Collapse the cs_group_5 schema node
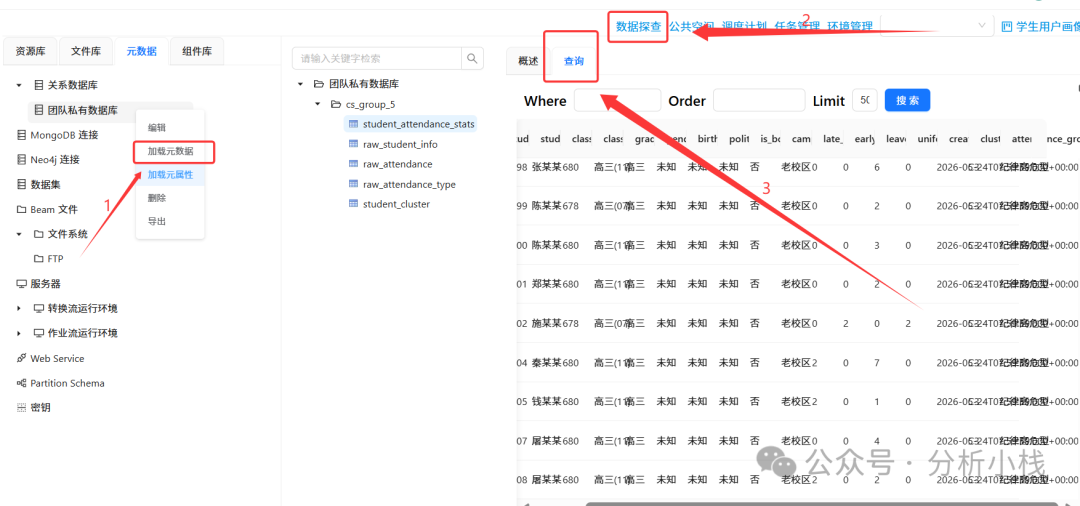The height and width of the screenshot is (506, 1080). pos(317,105)
